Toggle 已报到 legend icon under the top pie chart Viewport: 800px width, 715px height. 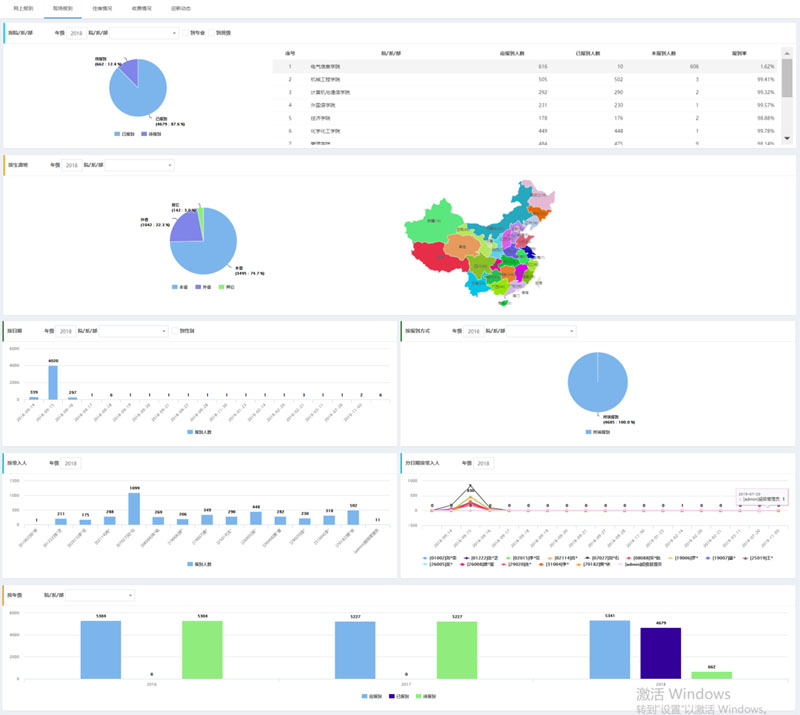coord(118,133)
